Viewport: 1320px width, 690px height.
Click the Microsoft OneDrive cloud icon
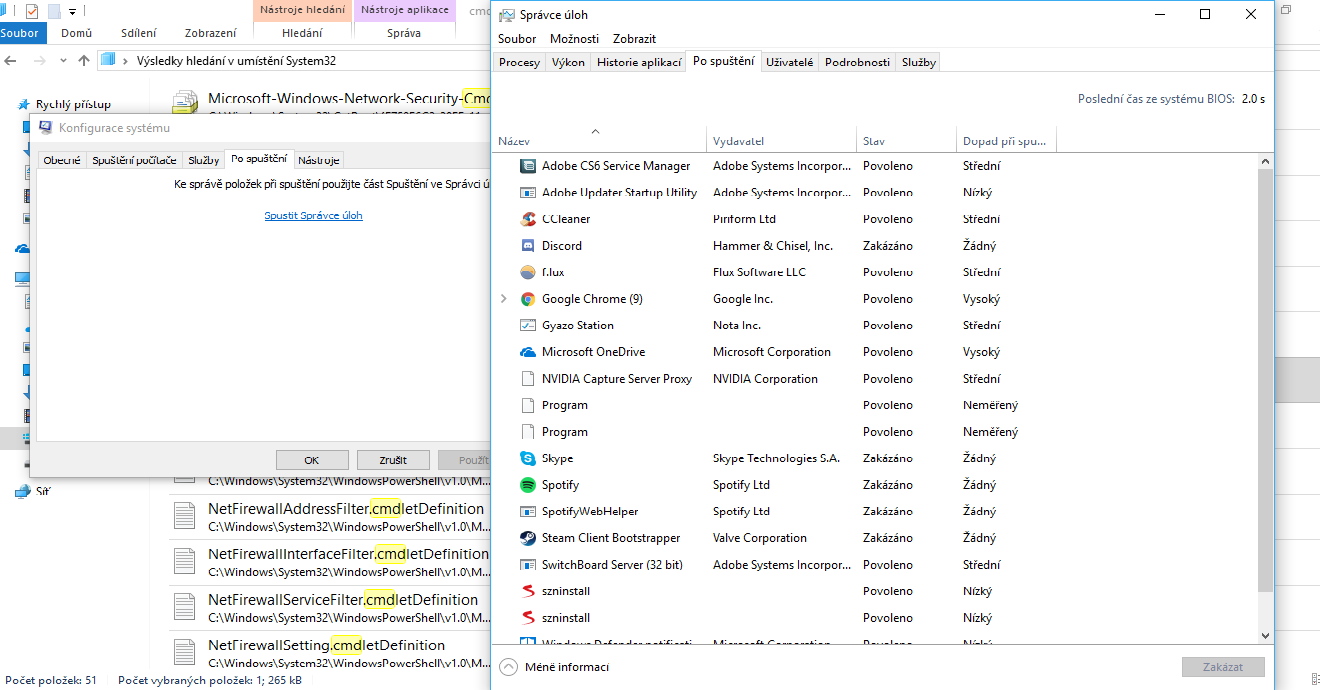coord(528,352)
